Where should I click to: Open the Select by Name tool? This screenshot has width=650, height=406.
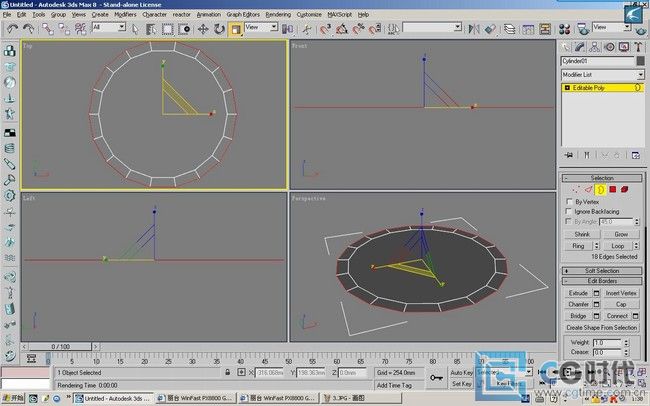click(151, 29)
